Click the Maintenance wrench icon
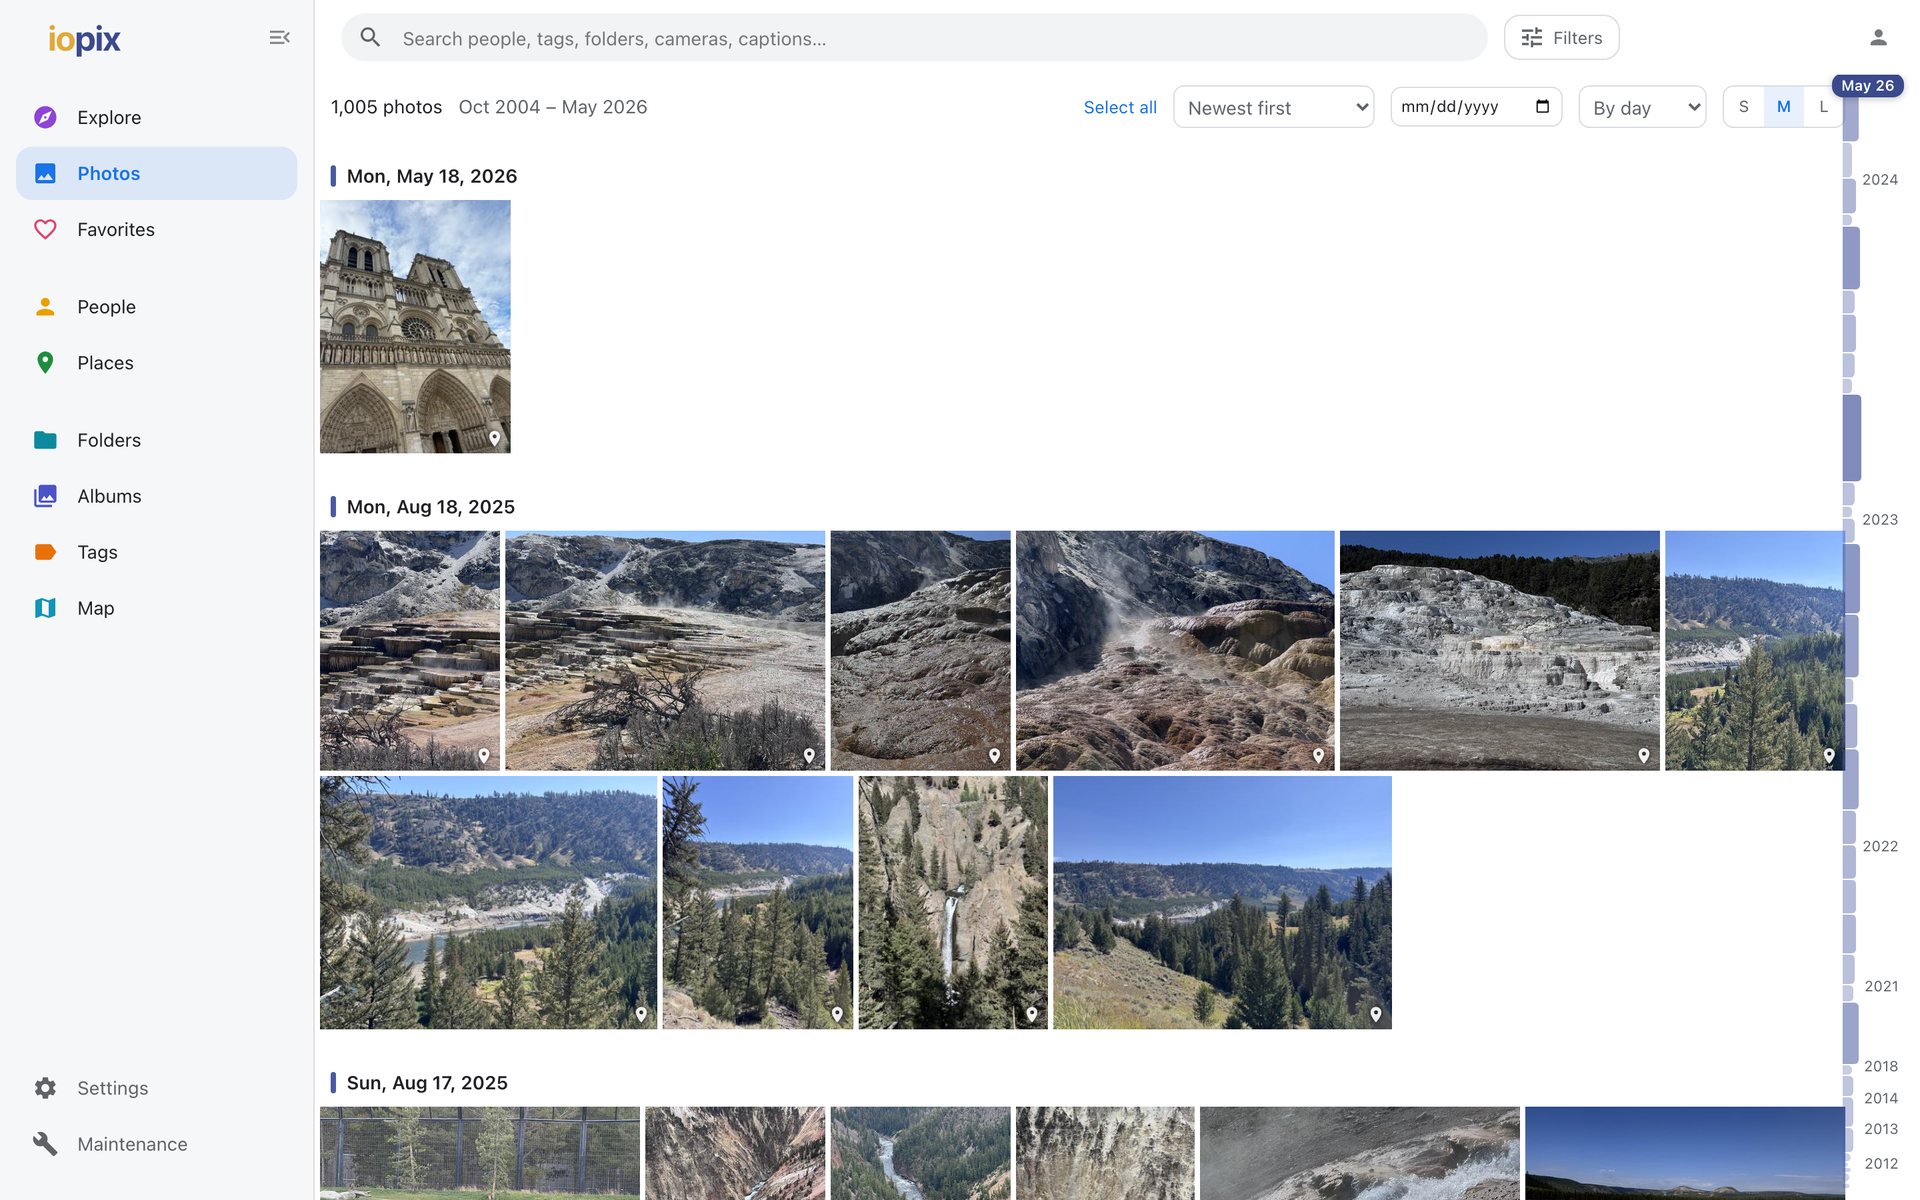 (45, 1144)
